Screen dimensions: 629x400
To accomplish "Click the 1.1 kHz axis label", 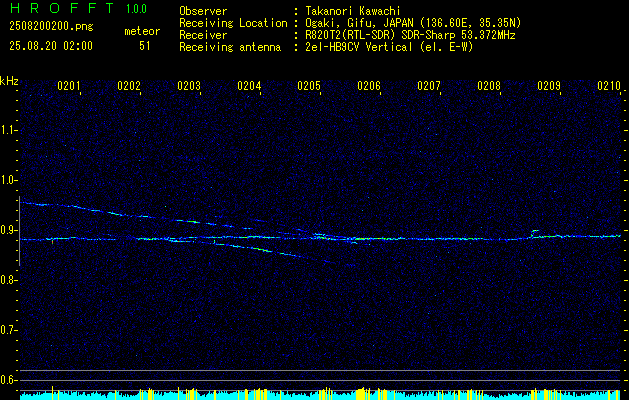I will [x=8, y=130].
